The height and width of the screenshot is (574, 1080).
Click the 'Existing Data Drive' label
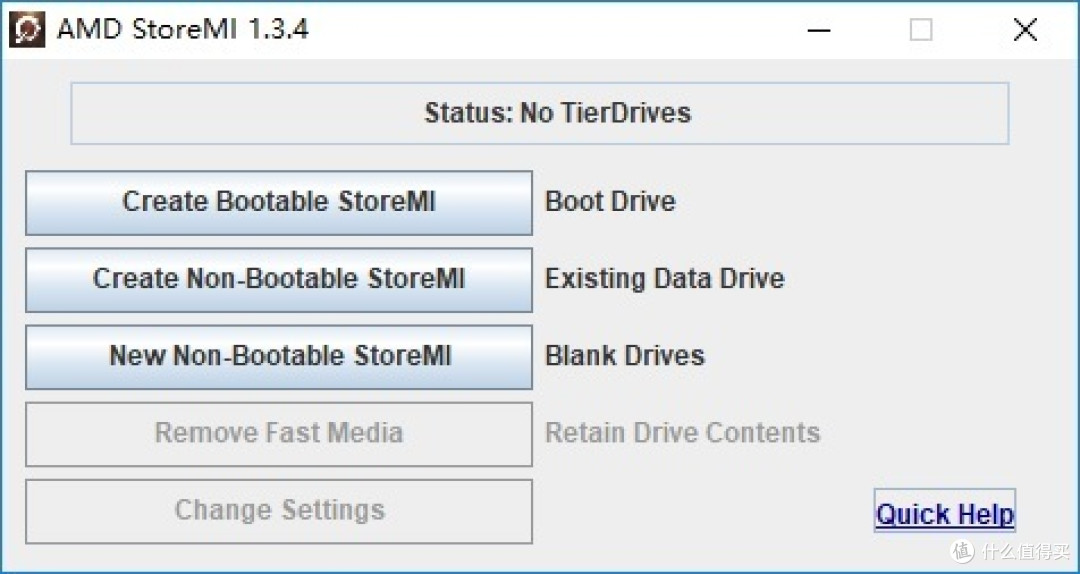665,278
